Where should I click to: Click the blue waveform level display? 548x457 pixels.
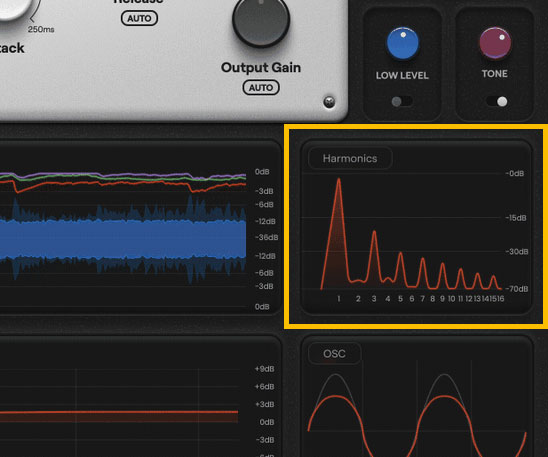(x=122, y=239)
